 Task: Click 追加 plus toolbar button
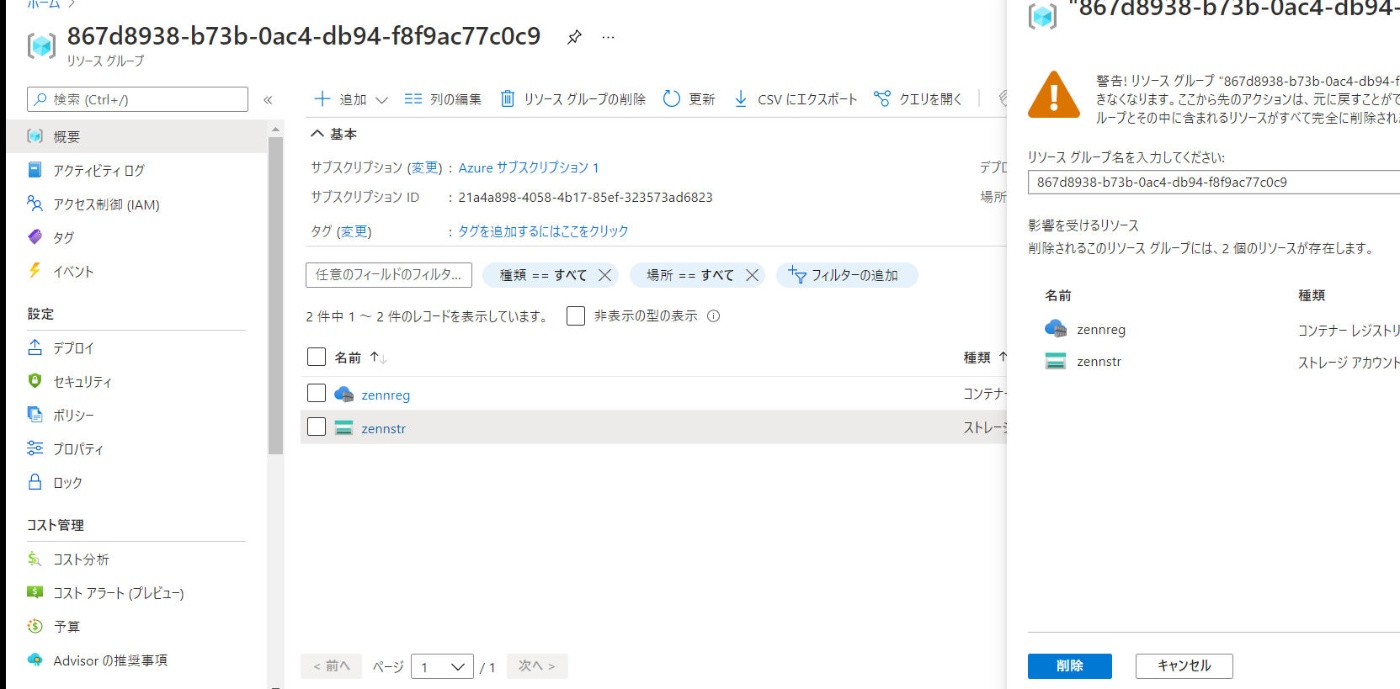click(x=340, y=99)
